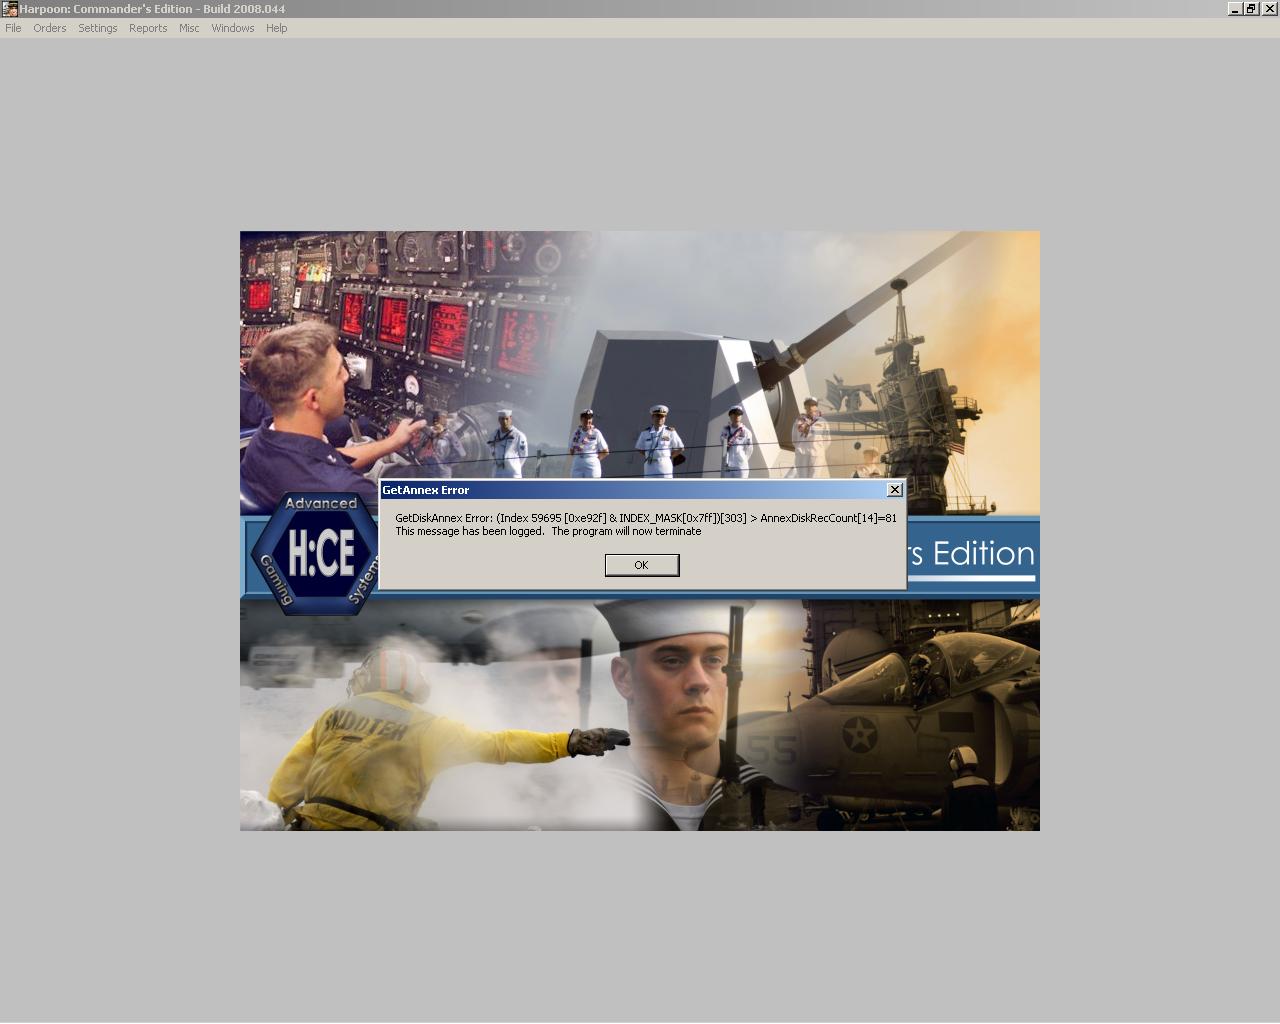Screen dimensions: 1280x1024
Task: Open the Help menu
Action: [x=277, y=28]
